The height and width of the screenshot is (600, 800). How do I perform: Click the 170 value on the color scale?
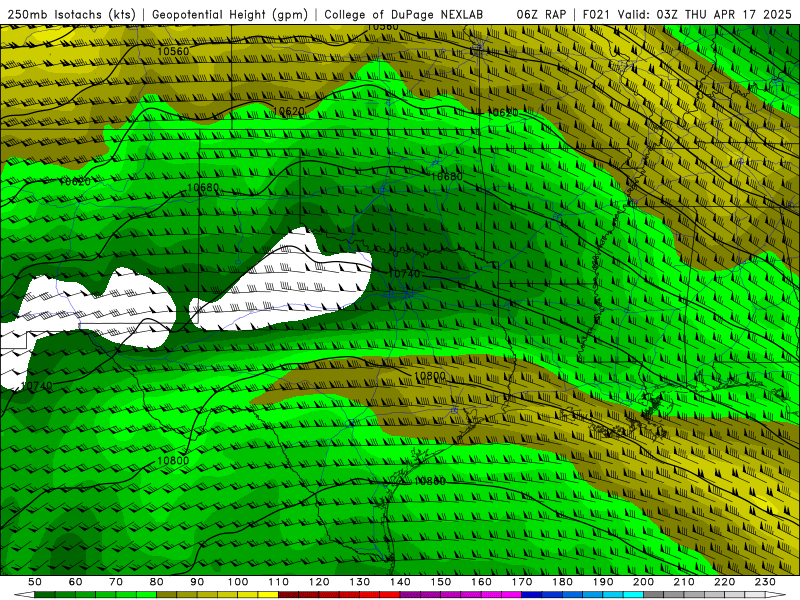click(x=522, y=582)
